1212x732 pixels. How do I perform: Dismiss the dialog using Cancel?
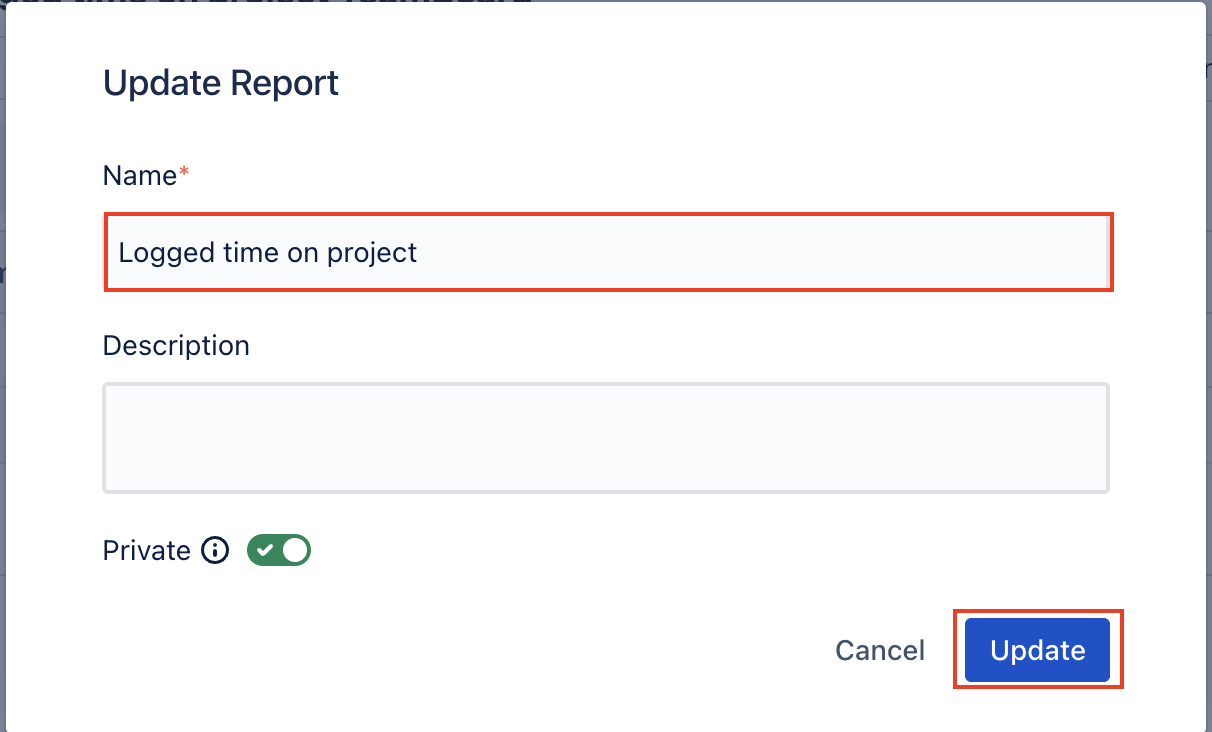[x=880, y=651]
